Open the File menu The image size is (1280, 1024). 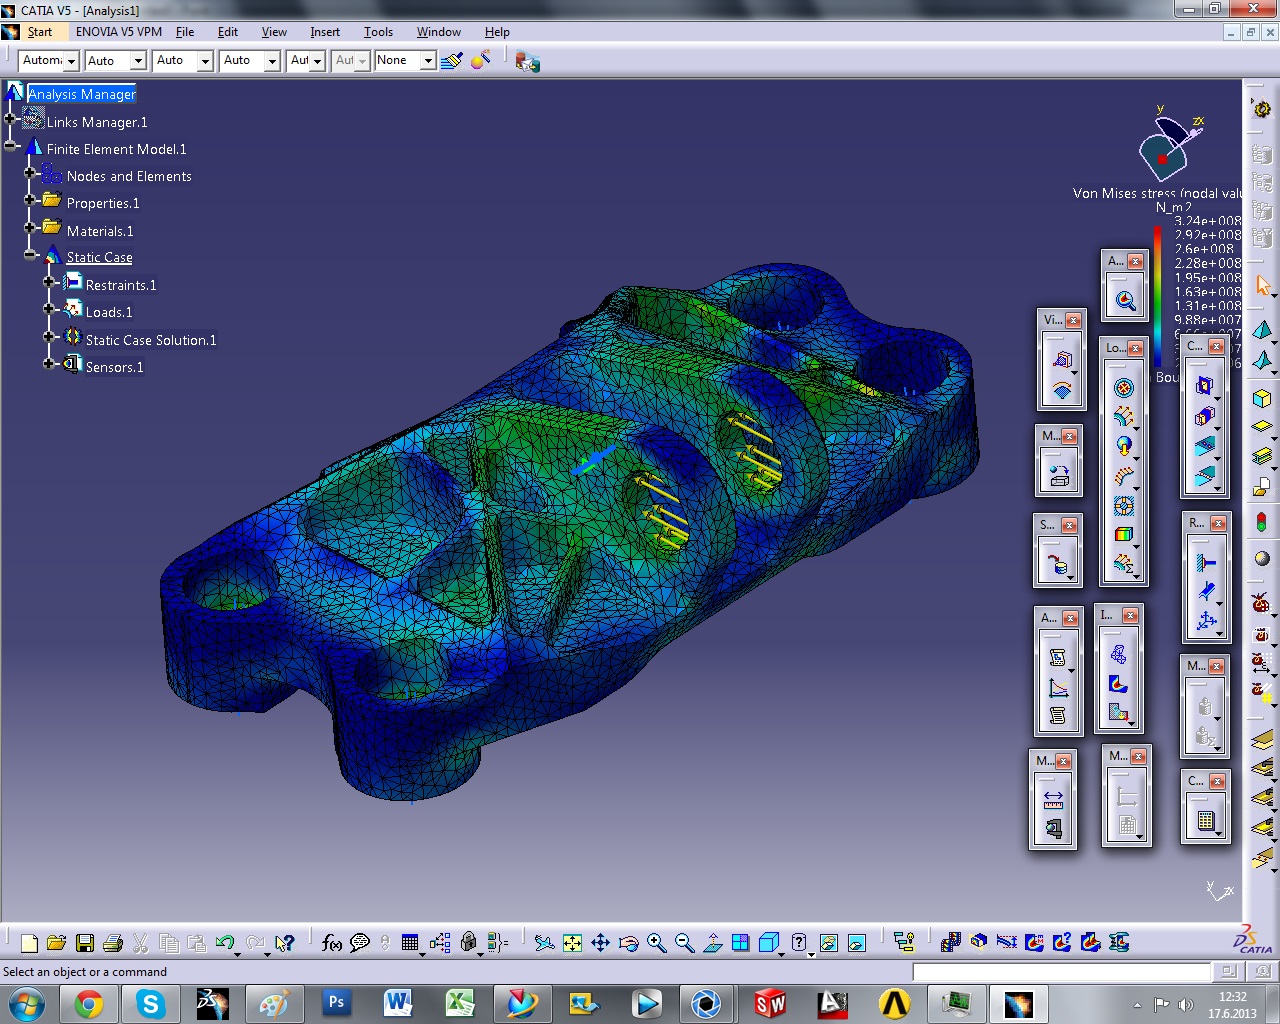(185, 32)
